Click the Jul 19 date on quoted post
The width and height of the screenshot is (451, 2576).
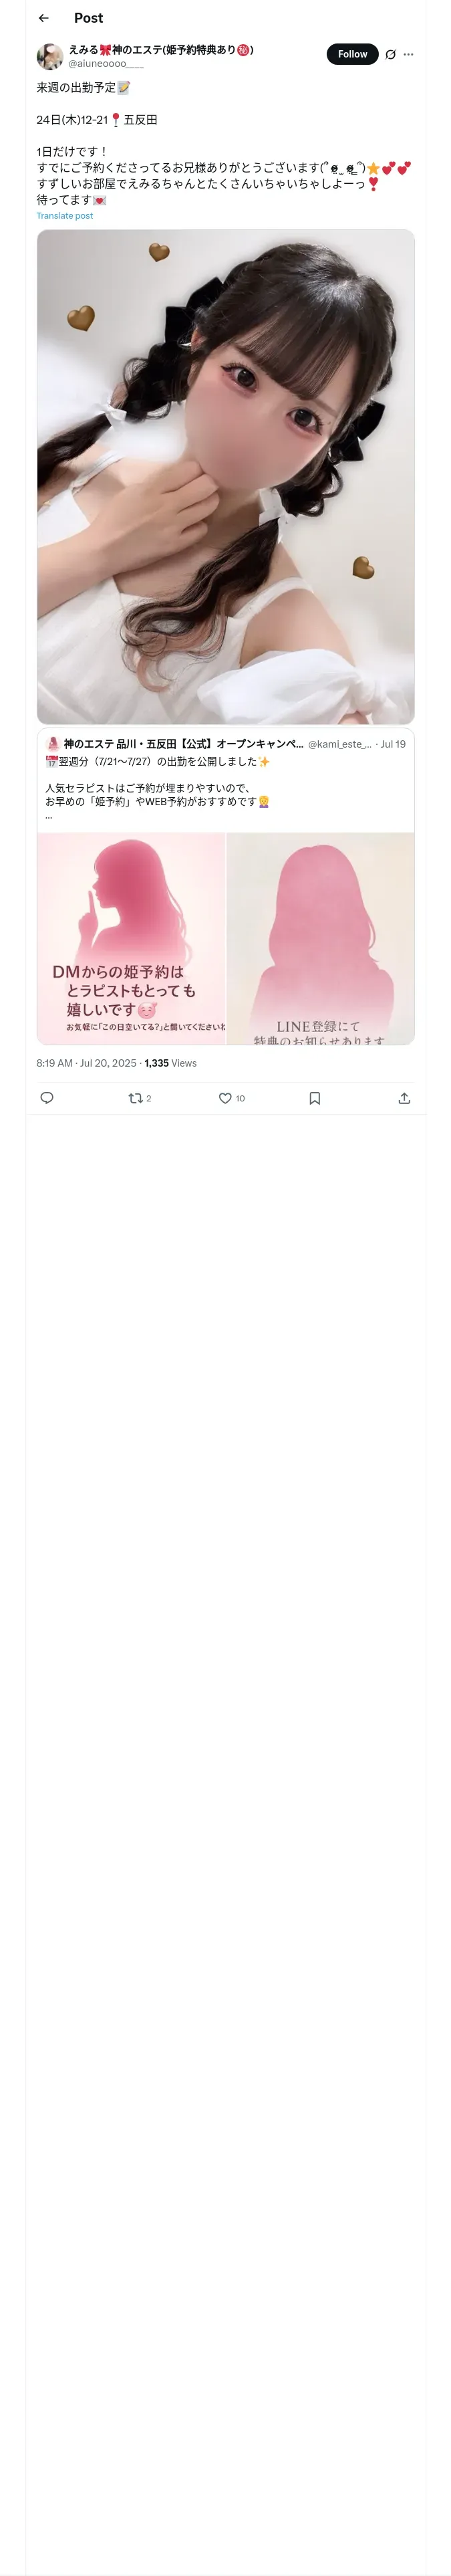[393, 745]
